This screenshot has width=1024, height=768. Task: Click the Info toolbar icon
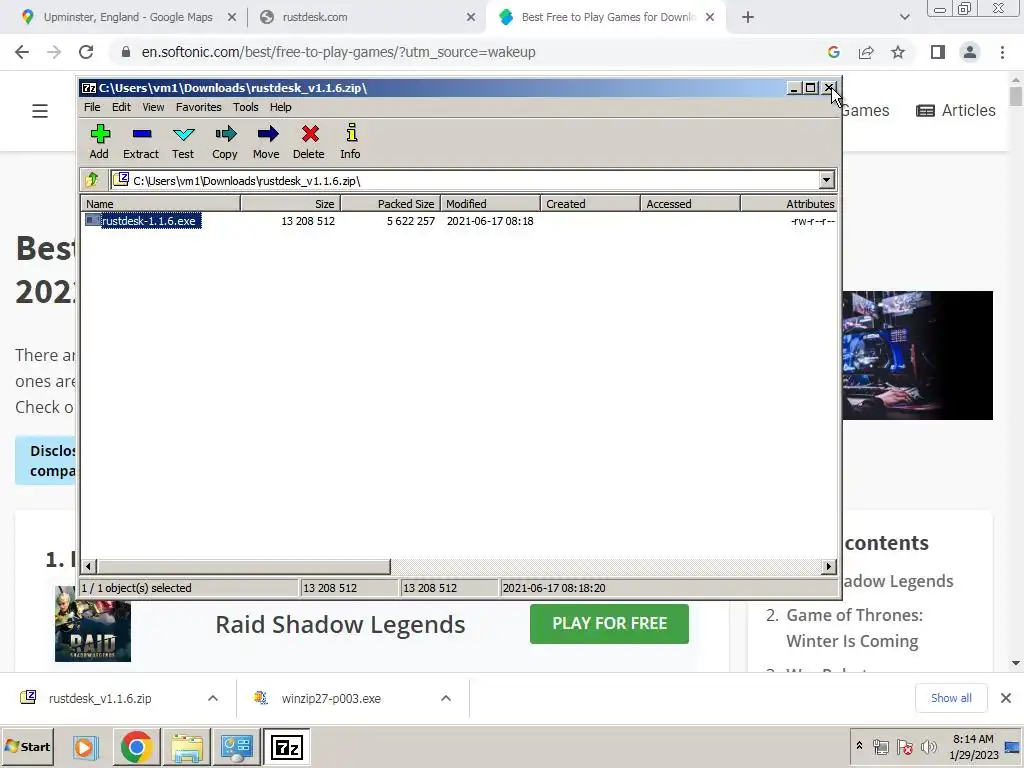point(351,142)
